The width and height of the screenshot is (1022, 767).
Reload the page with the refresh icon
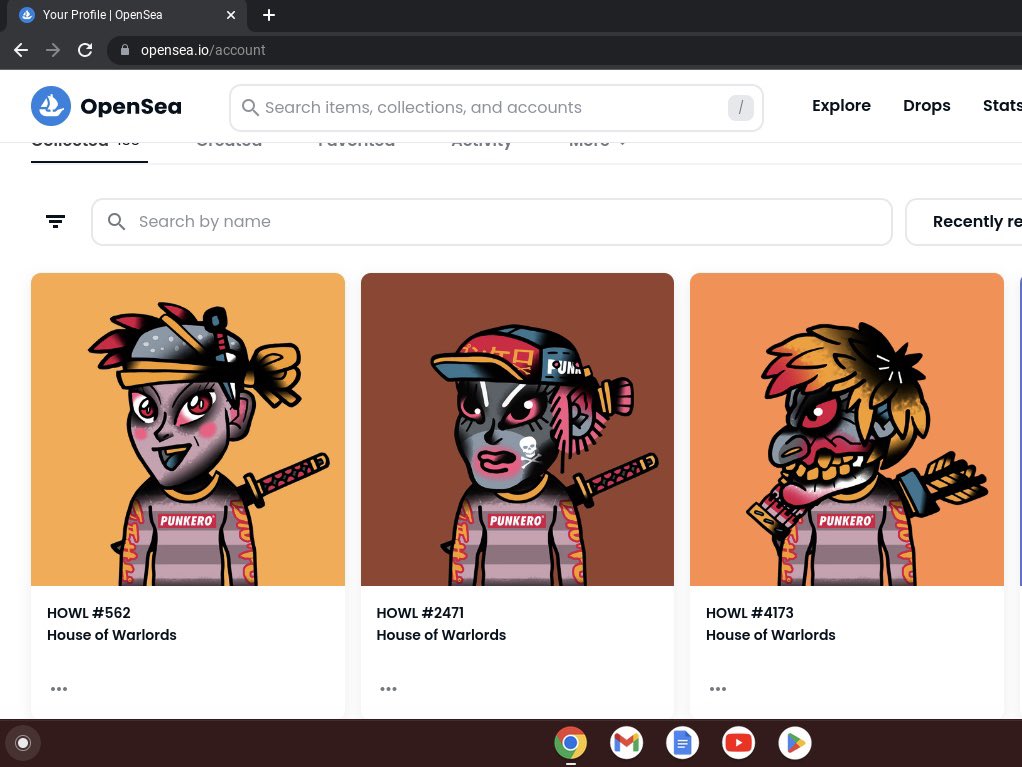point(85,50)
